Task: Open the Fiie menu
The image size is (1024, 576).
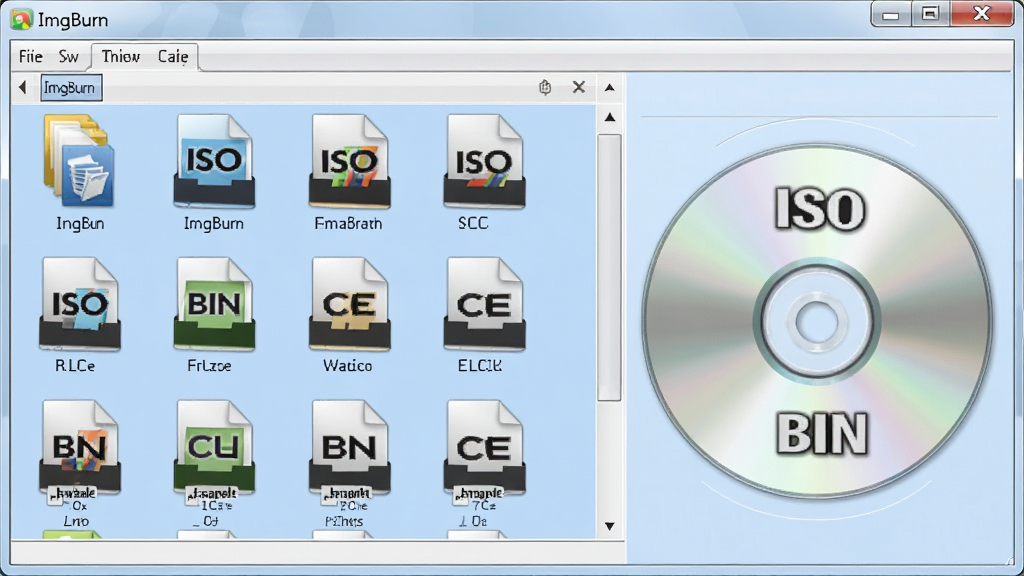Action: point(31,57)
